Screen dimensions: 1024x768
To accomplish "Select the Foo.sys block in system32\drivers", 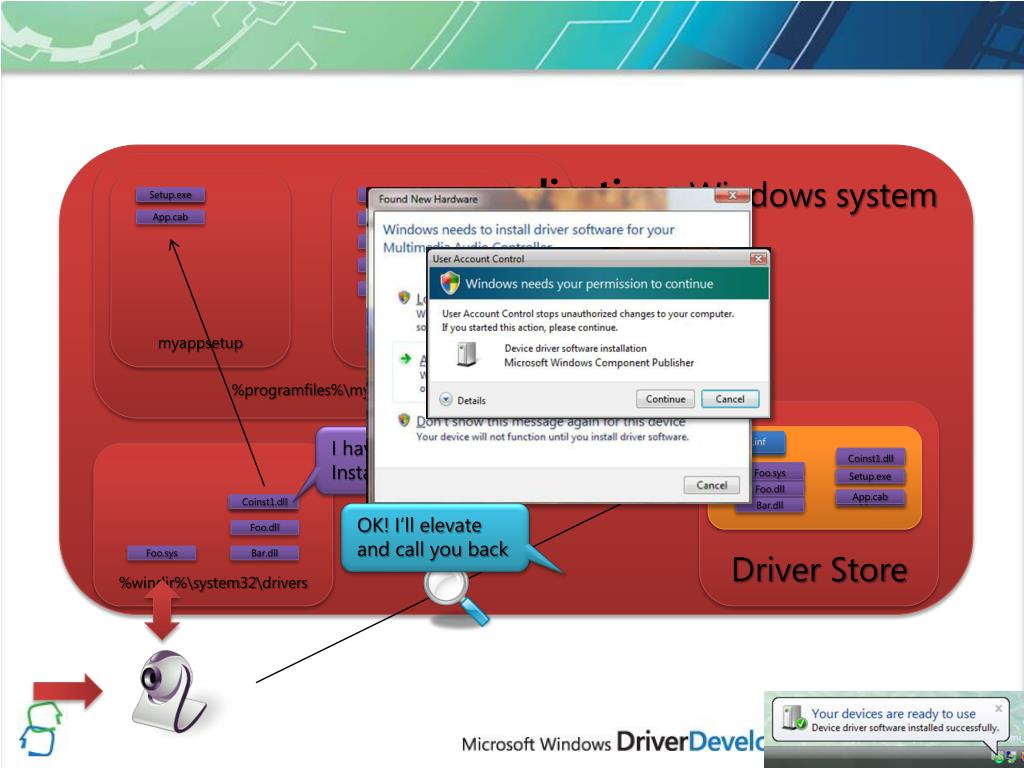I will (162, 553).
